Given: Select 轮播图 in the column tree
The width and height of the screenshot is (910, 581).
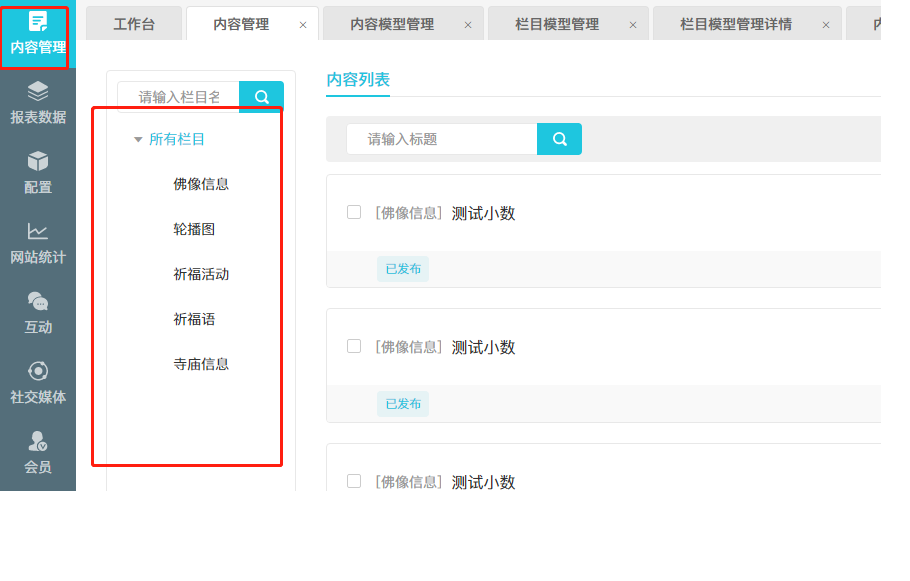Looking at the screenshot, I should 194,229.
